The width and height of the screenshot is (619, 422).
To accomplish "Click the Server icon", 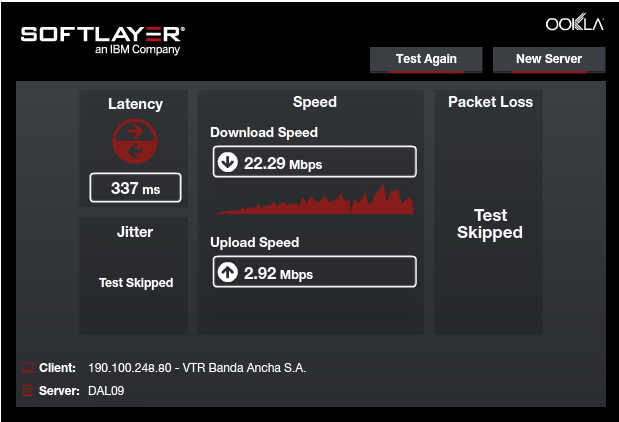I will pyautogui.click(x=27, y=390).
